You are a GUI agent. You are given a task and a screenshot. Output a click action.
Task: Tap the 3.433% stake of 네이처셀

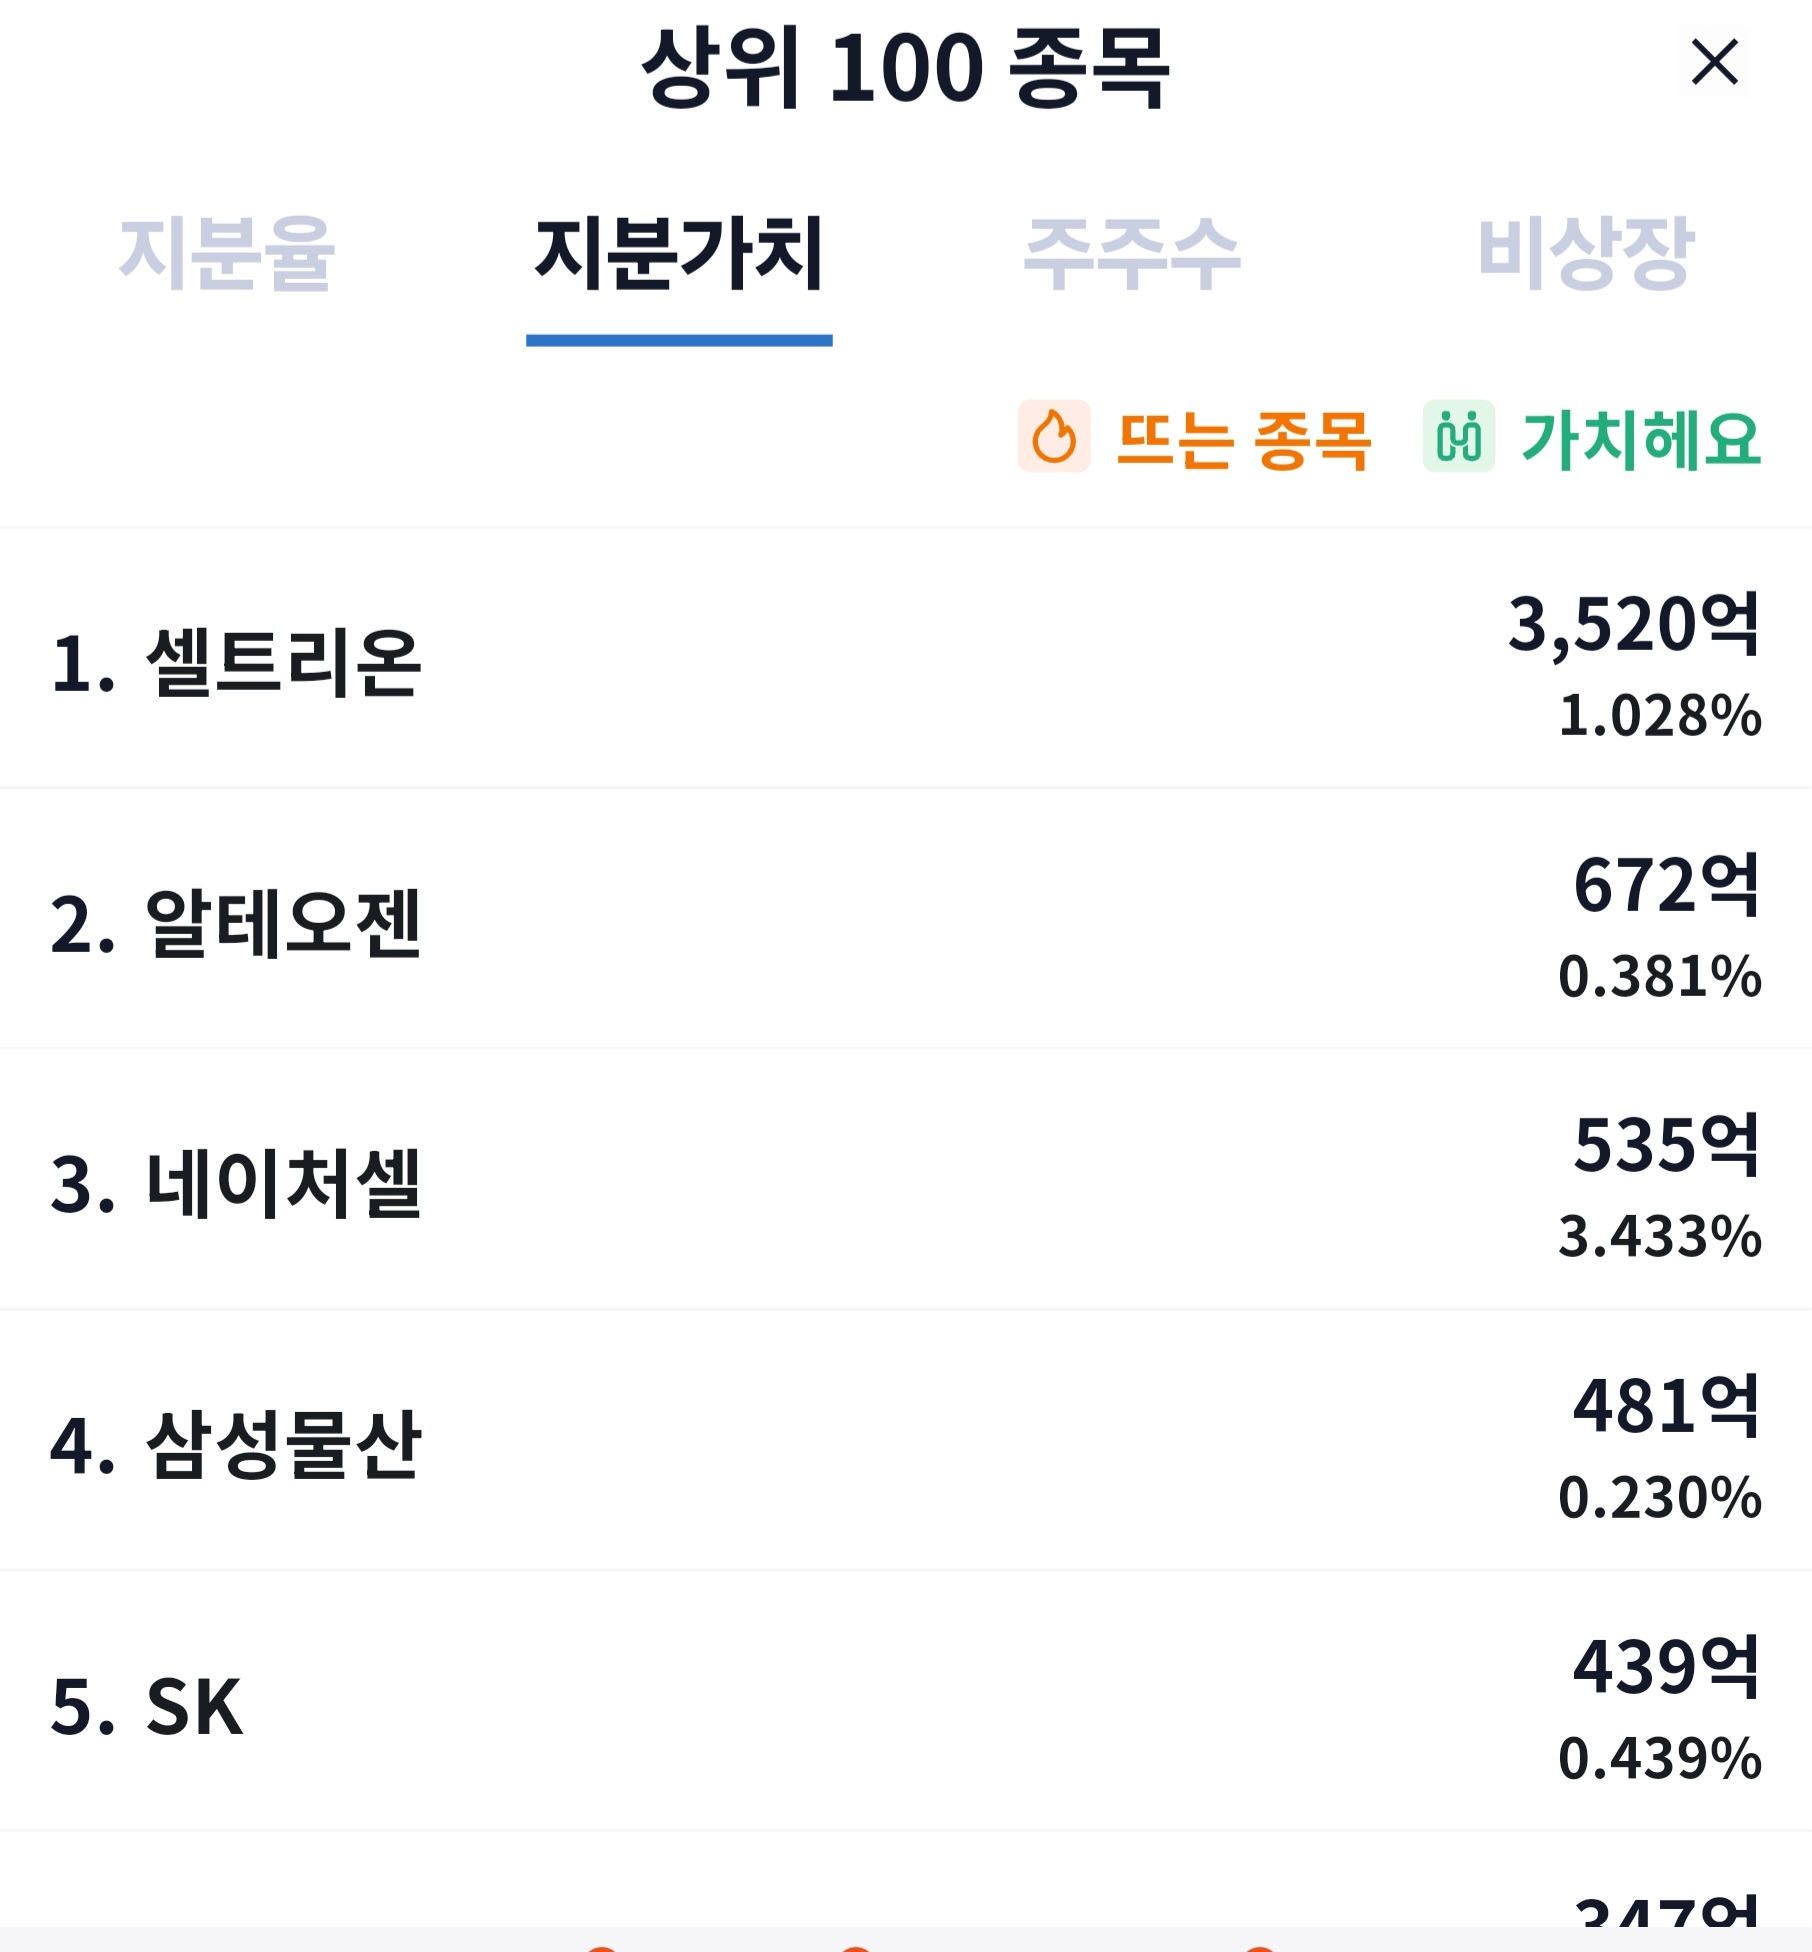[x=1660, y=1236]
